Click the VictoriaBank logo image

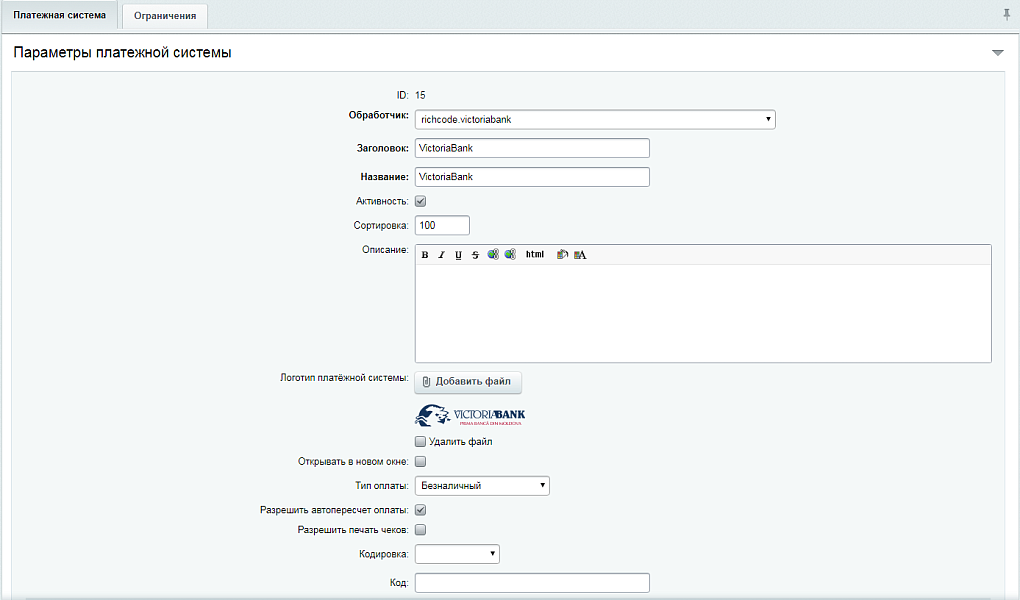point(470,416)
